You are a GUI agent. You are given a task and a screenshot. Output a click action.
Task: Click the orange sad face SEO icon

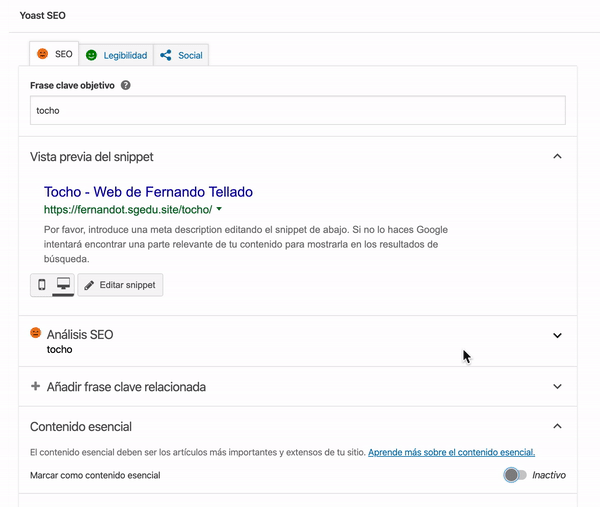tap(43, 54)
